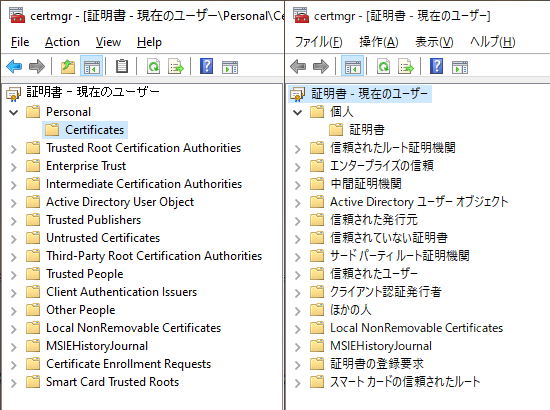
Task: Click the blue Back arrow in left window
Action: point(14,66)
